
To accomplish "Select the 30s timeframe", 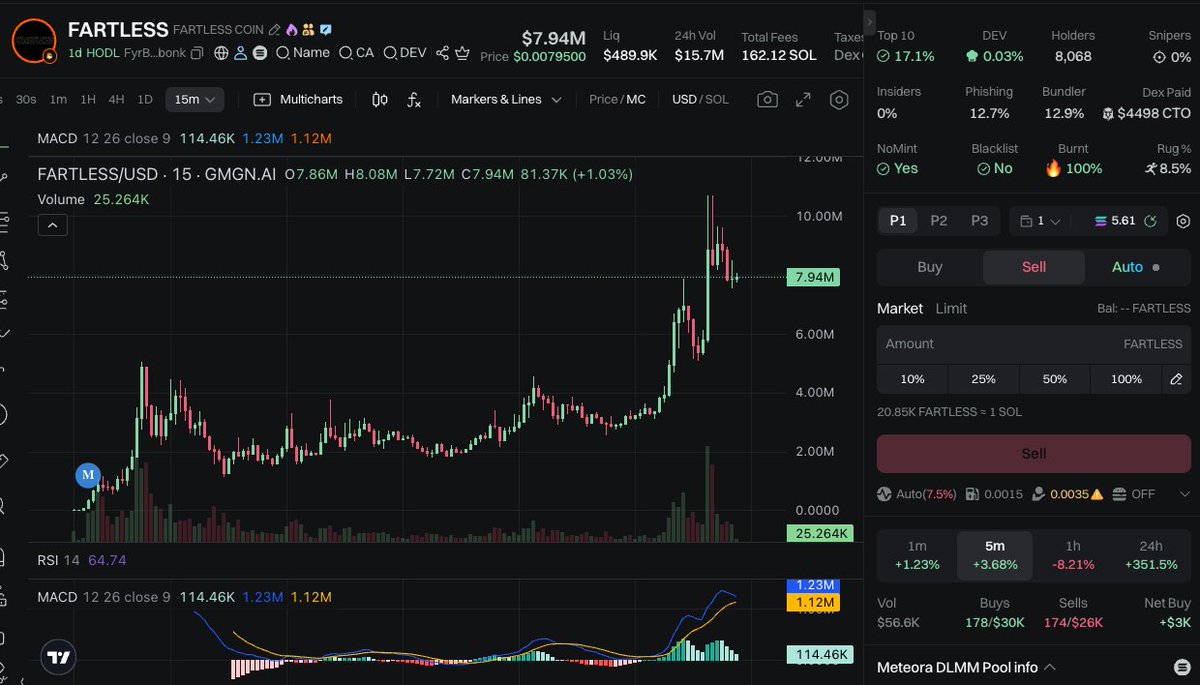I will click(26, 99).
